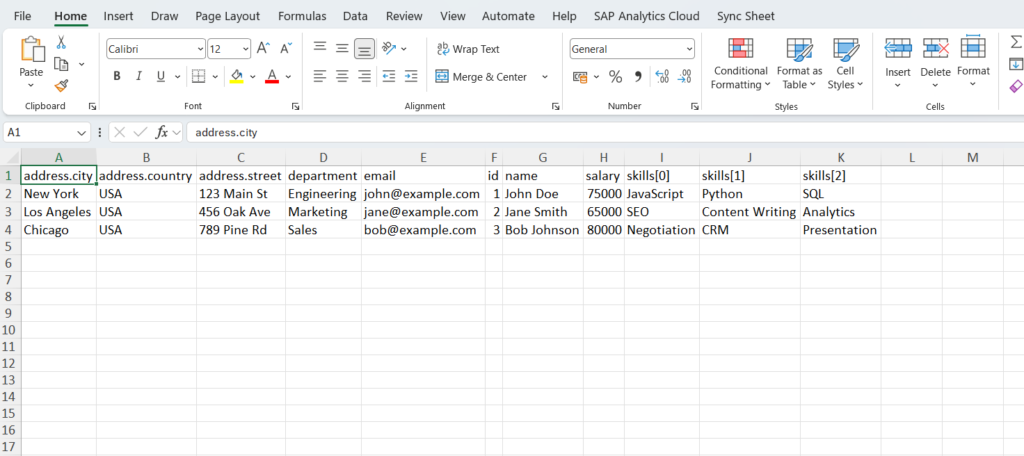Increase indent of cell contents
The height and width of the screenshot is (456, 1024).
[x=411, y=76]
